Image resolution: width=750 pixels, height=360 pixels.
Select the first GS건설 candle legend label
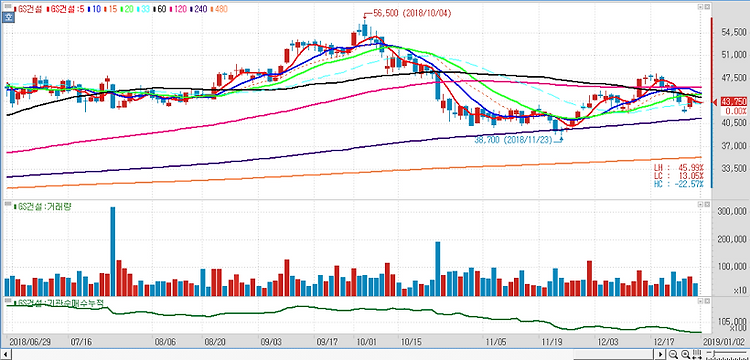point(29,9)
